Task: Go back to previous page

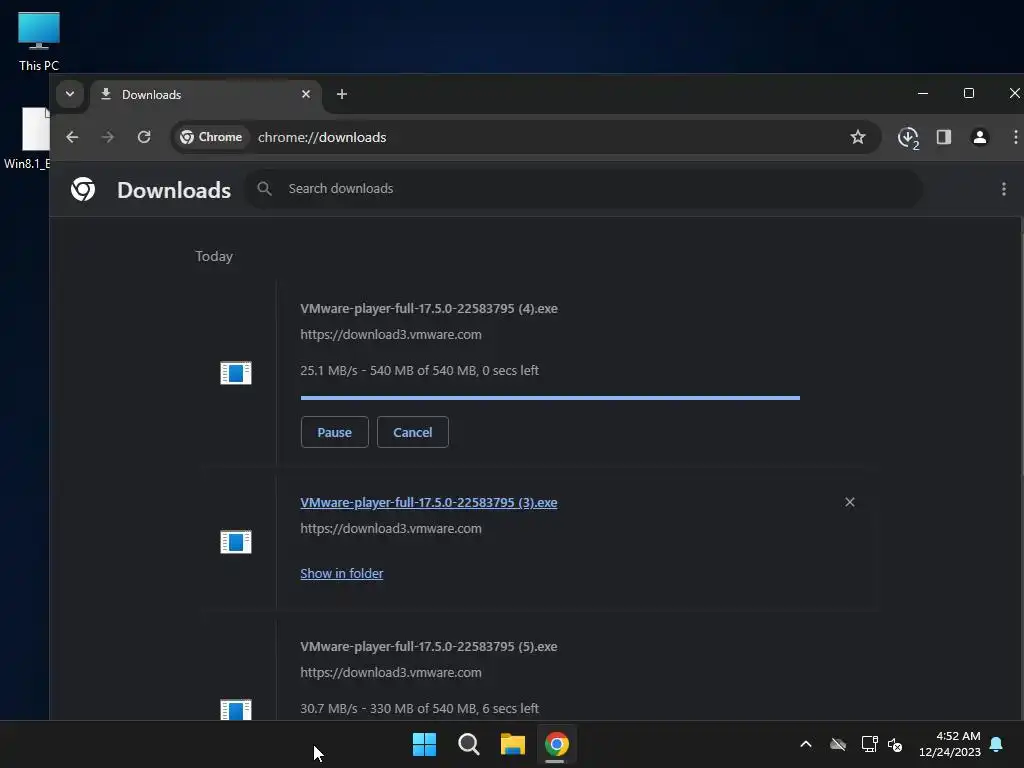Action: click(72, 137)
